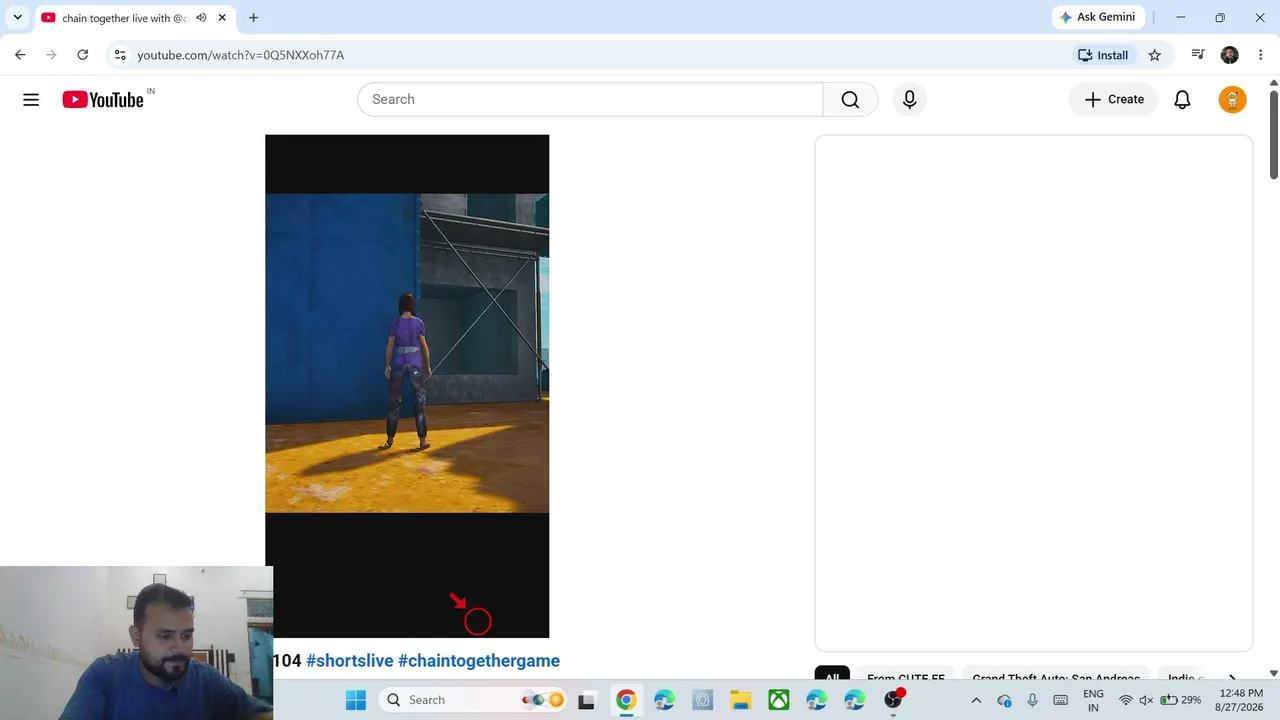Mute the tab via its speaker icon
The width and height of the screenshot is (1280, 720).
pyautogui.click(x=201, y=18)
